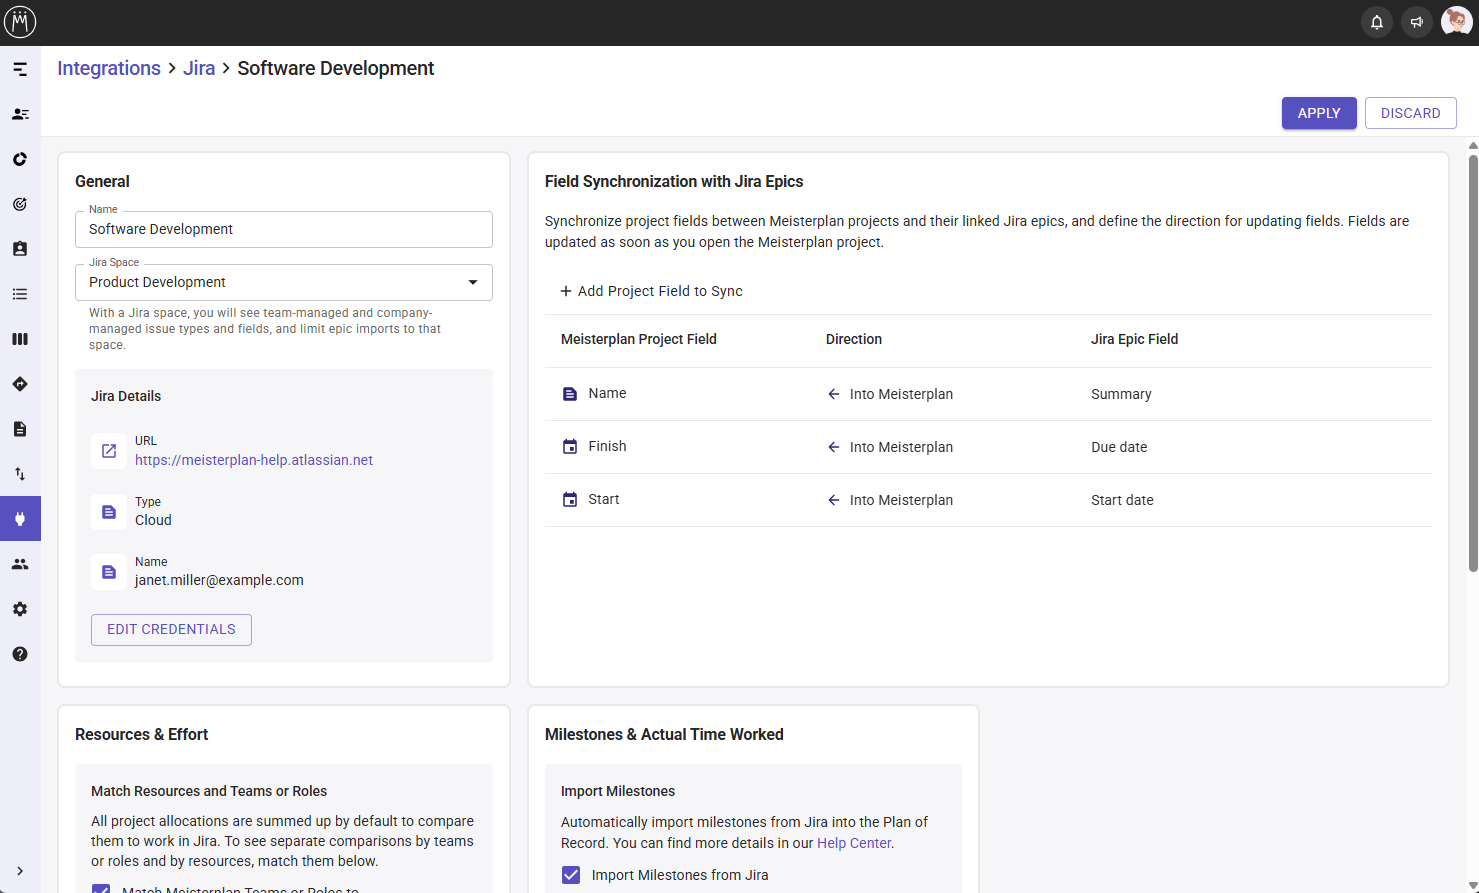Click the DISCARD button
The width and height of the screenshot is (1479, 893).
[1410, 113]
